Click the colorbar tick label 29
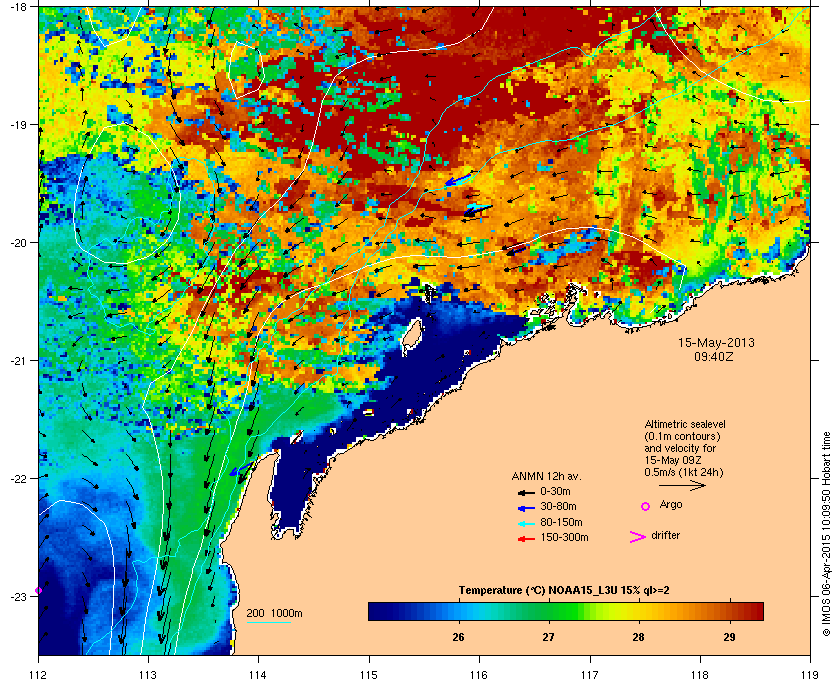840x680 pixels. (x=729, y=637)
